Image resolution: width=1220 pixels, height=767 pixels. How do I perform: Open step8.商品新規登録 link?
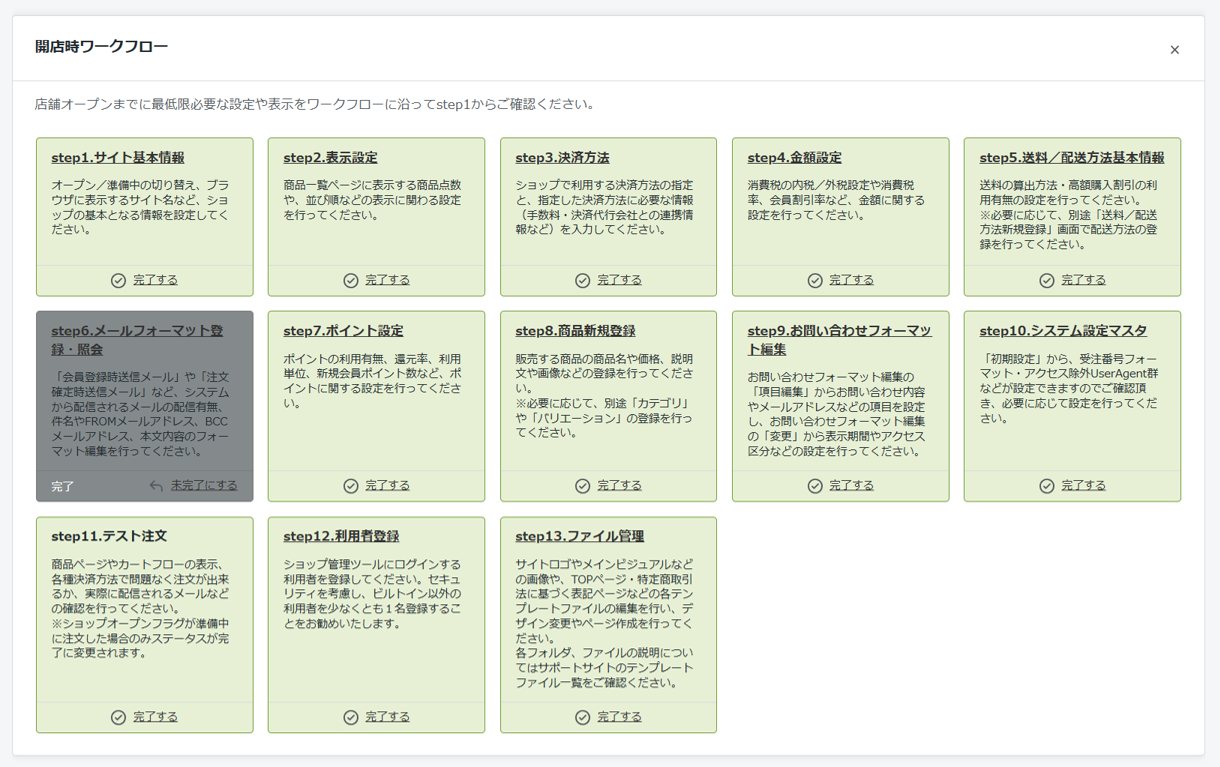point(575,331)
